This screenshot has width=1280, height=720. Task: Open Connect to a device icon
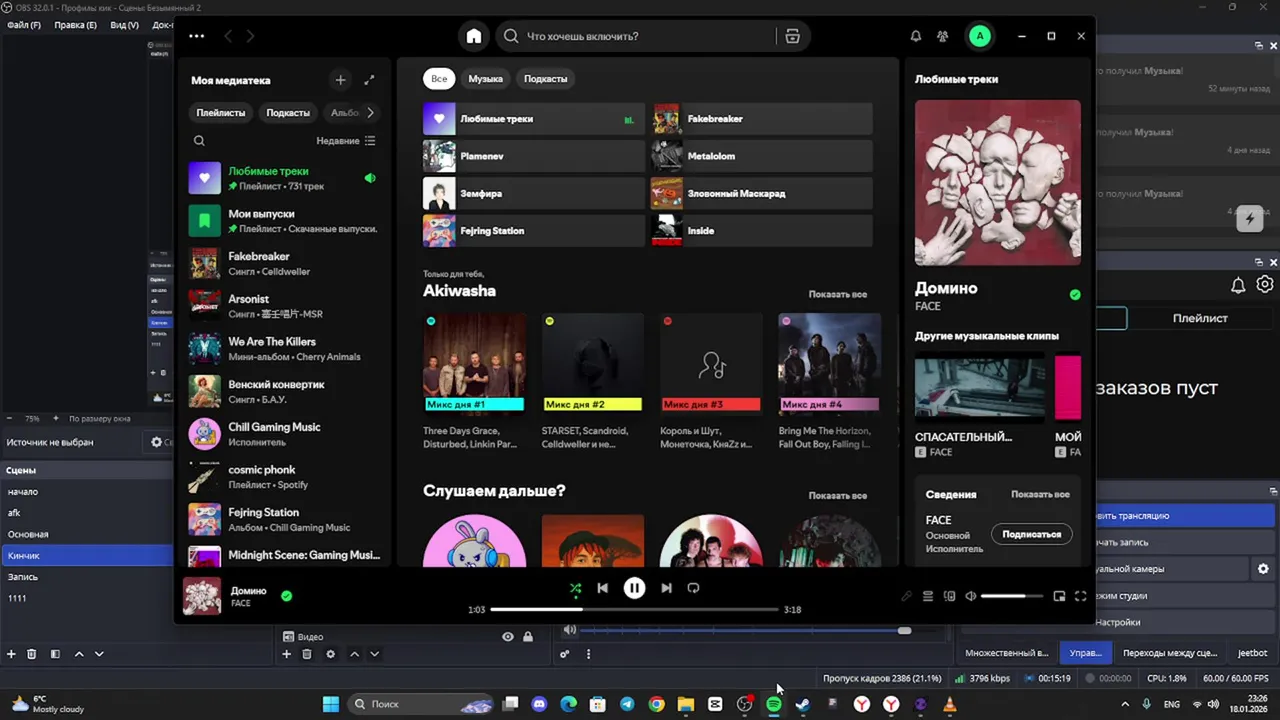point(949,596)
